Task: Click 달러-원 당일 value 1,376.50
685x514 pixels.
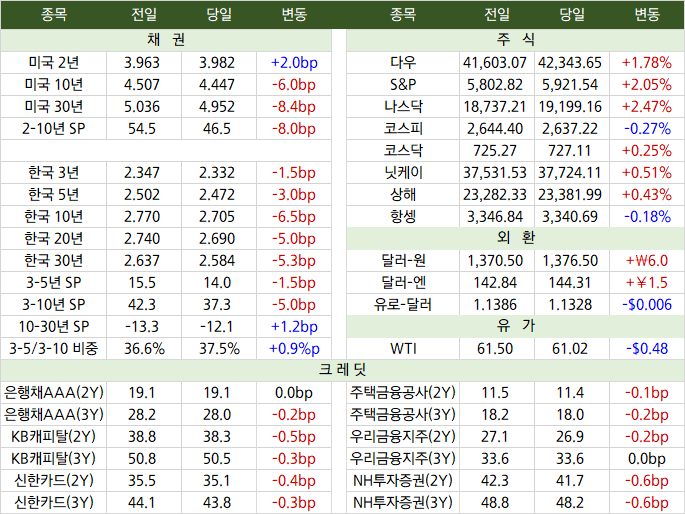Action: (570, 261)
